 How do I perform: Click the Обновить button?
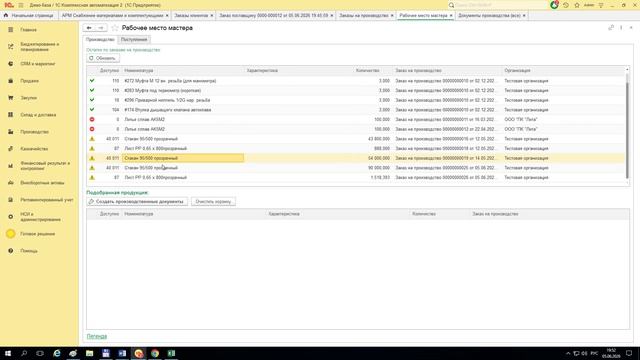point(103,58)
